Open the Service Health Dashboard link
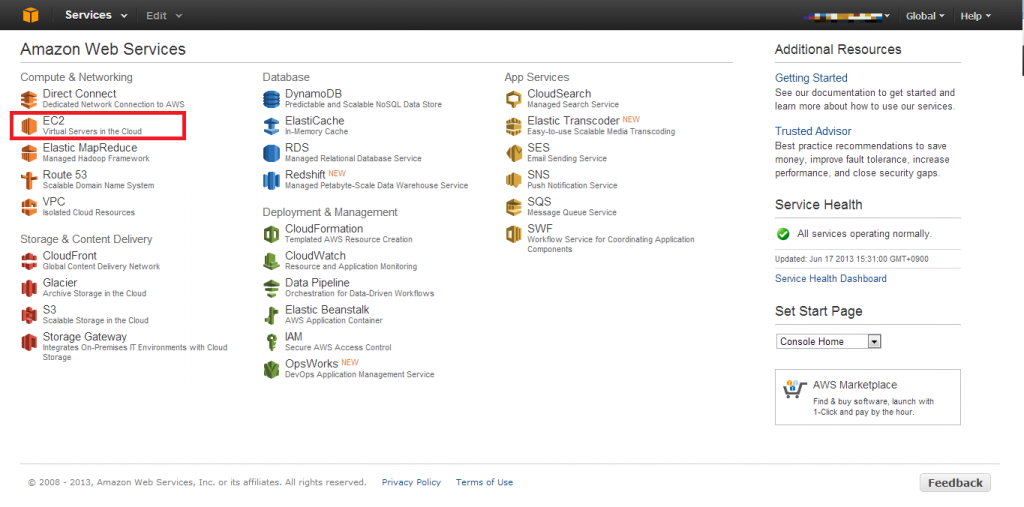Viewport: 1024px width, 507px height. (831, 278)
